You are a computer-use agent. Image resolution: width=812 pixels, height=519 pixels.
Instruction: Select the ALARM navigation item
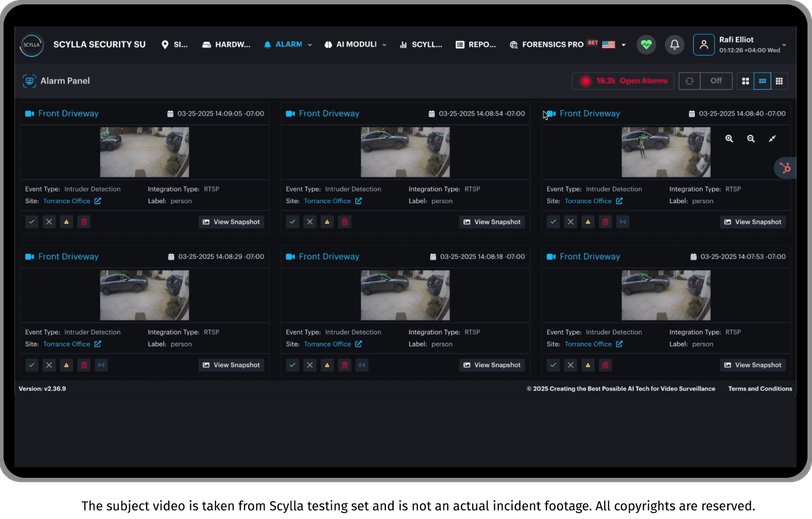click(x=283, y=45)
